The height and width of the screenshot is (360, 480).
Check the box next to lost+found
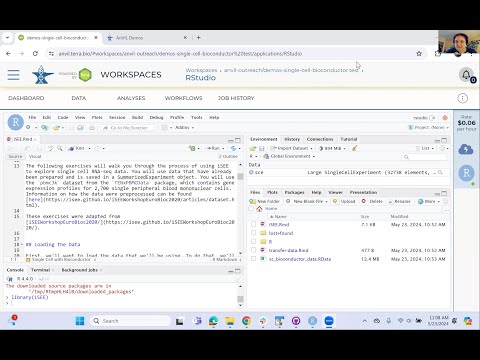(253, 233)
